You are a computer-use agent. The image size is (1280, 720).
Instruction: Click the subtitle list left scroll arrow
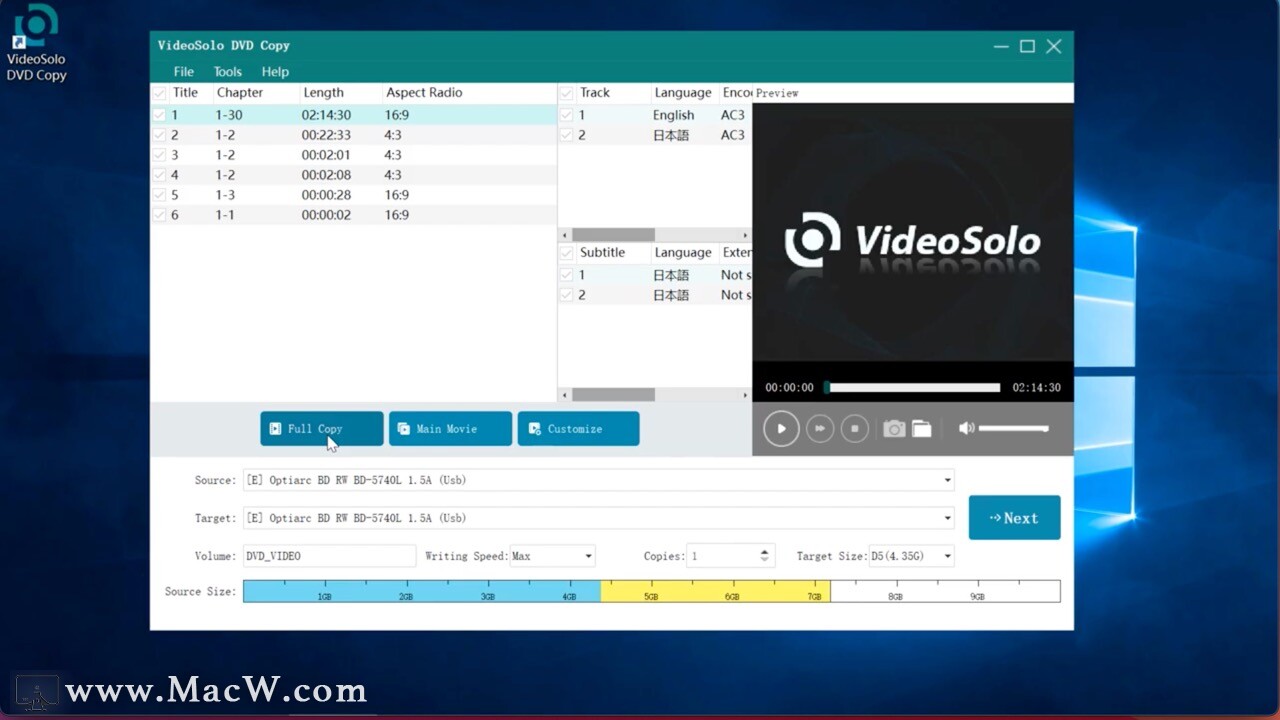(564, 395)
